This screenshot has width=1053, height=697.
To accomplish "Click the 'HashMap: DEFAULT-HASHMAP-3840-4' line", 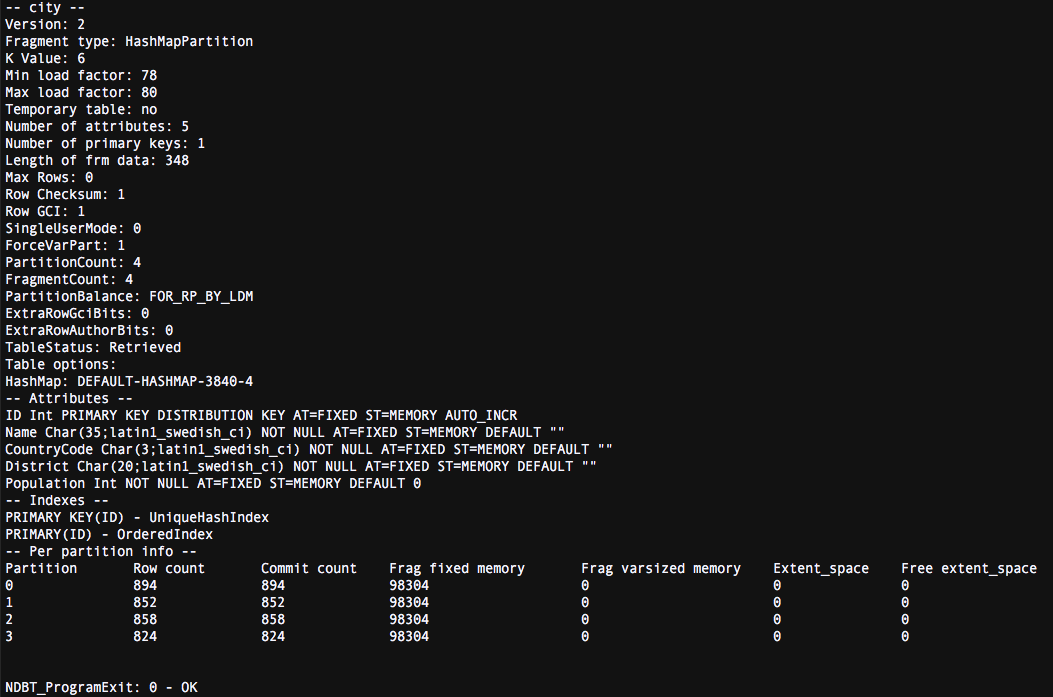I will pyautogui.click(x=129, y=381).
